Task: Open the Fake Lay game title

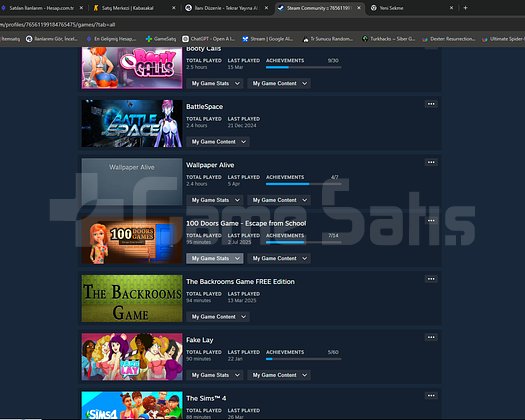Action: pos(200,340)
